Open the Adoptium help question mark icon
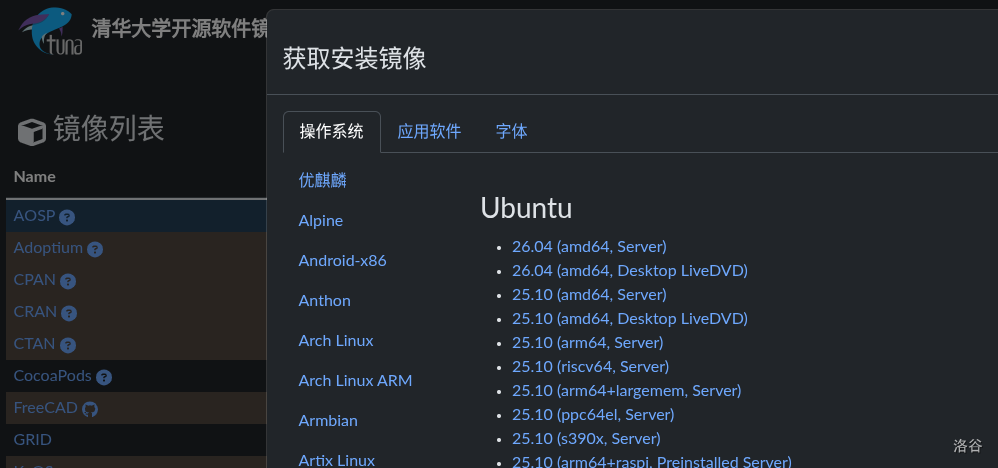This screenshot has width=998, height=468. point(95,249)
